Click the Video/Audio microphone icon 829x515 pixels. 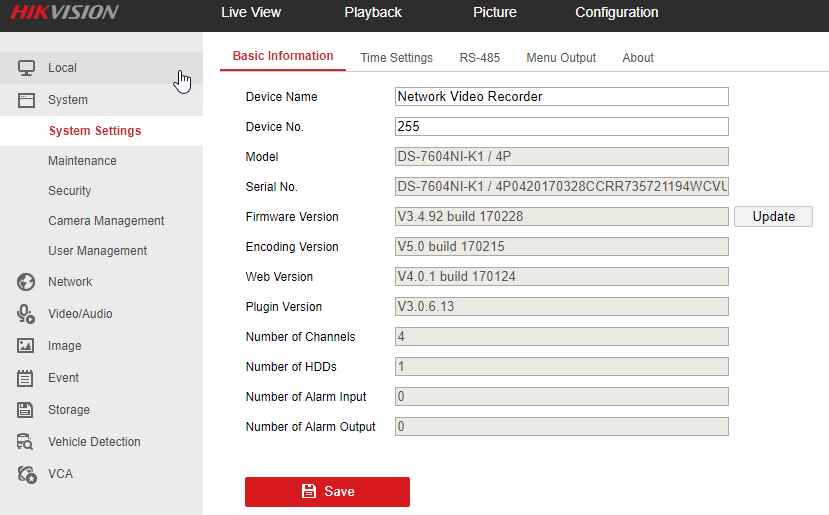click(27, 314)
